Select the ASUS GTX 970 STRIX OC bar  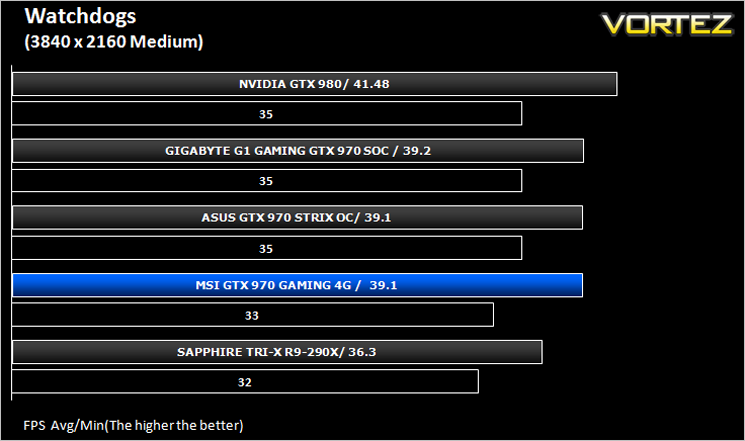(x=297, y=218)
